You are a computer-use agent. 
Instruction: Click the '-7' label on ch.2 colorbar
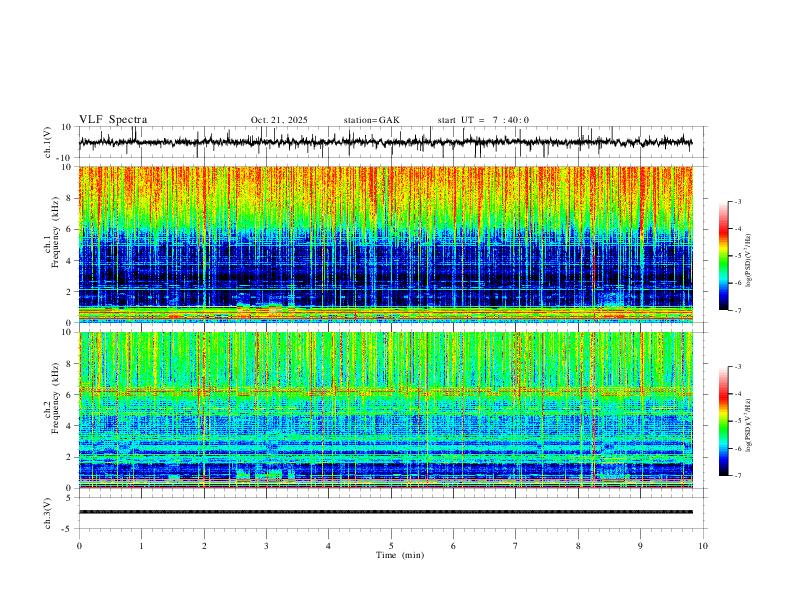pos(737,476)
